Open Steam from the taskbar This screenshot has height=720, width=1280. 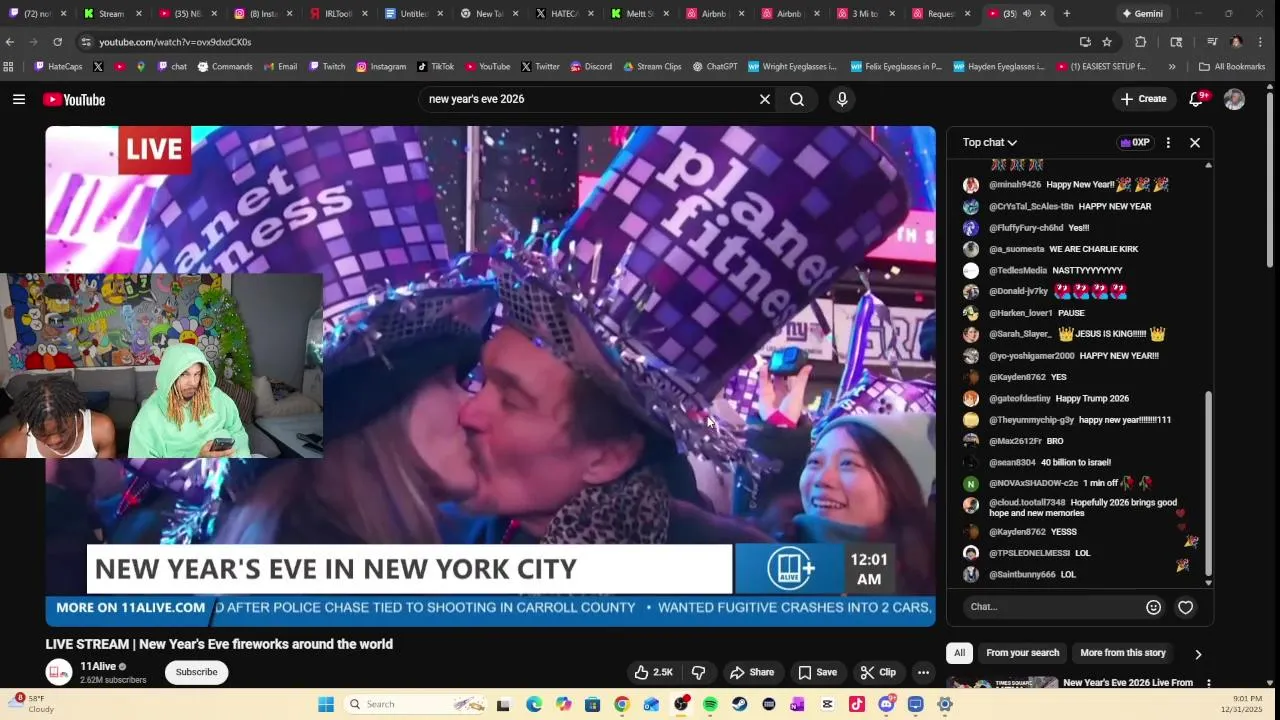739,704
